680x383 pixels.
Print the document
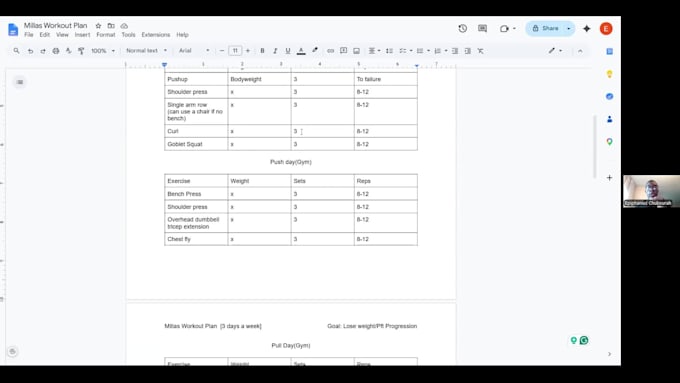tap(56, 51)
